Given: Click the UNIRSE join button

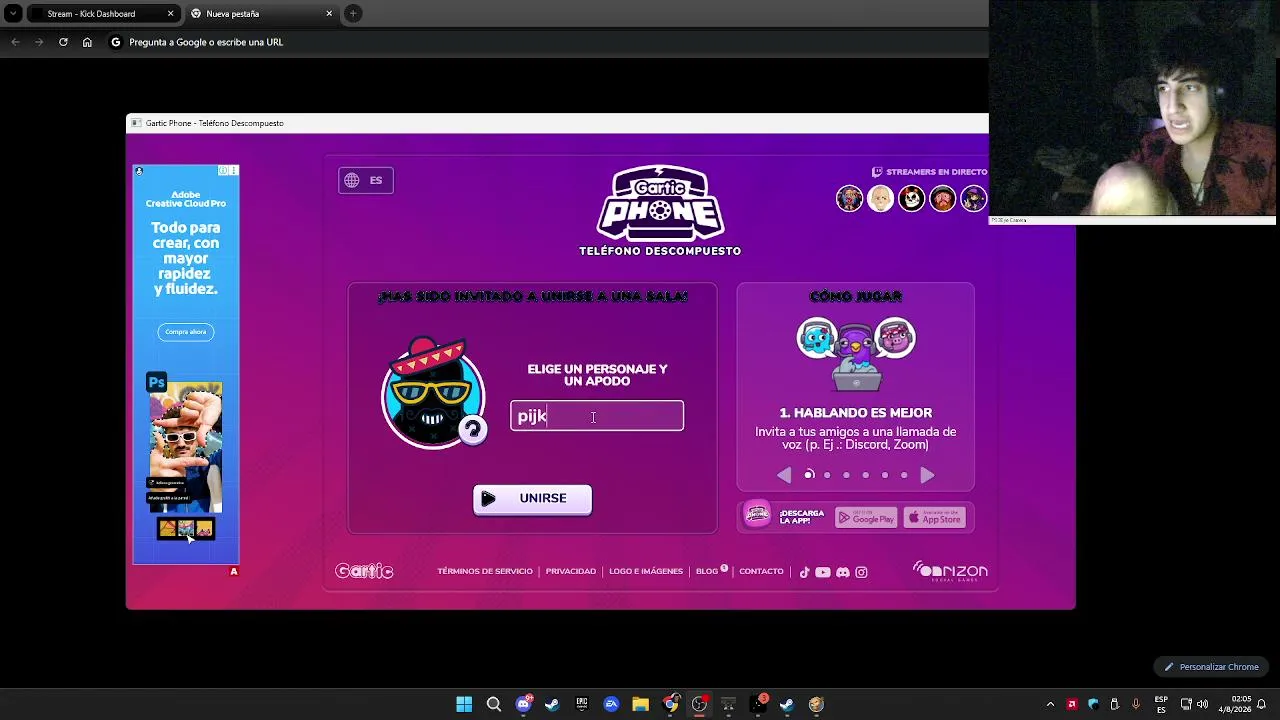Looking at the screenshot, I should point(532,499).
